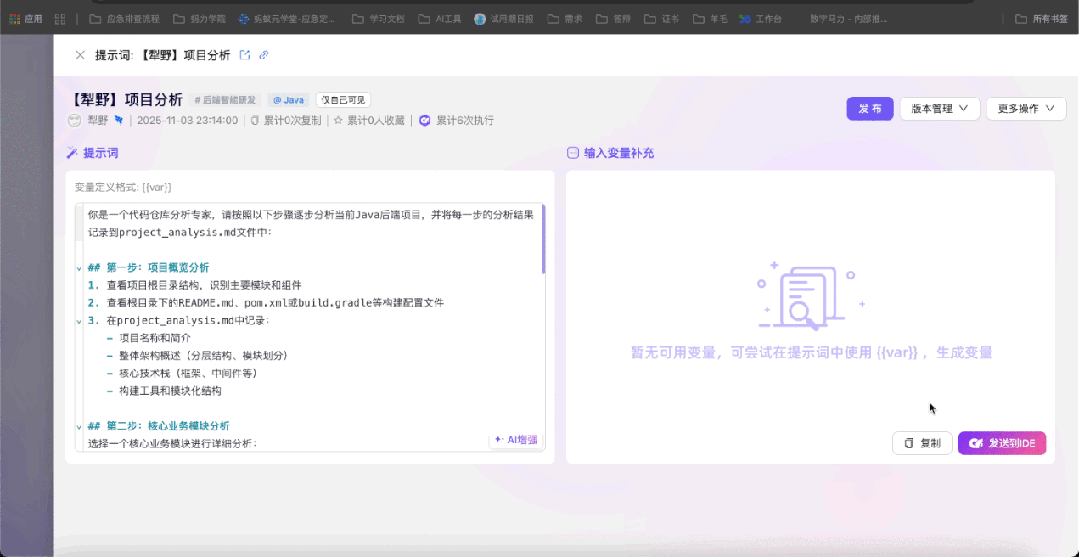Expand the 更多操作 dropdown menu
Screen dimensions: 1079x557
pos(1025,109)
